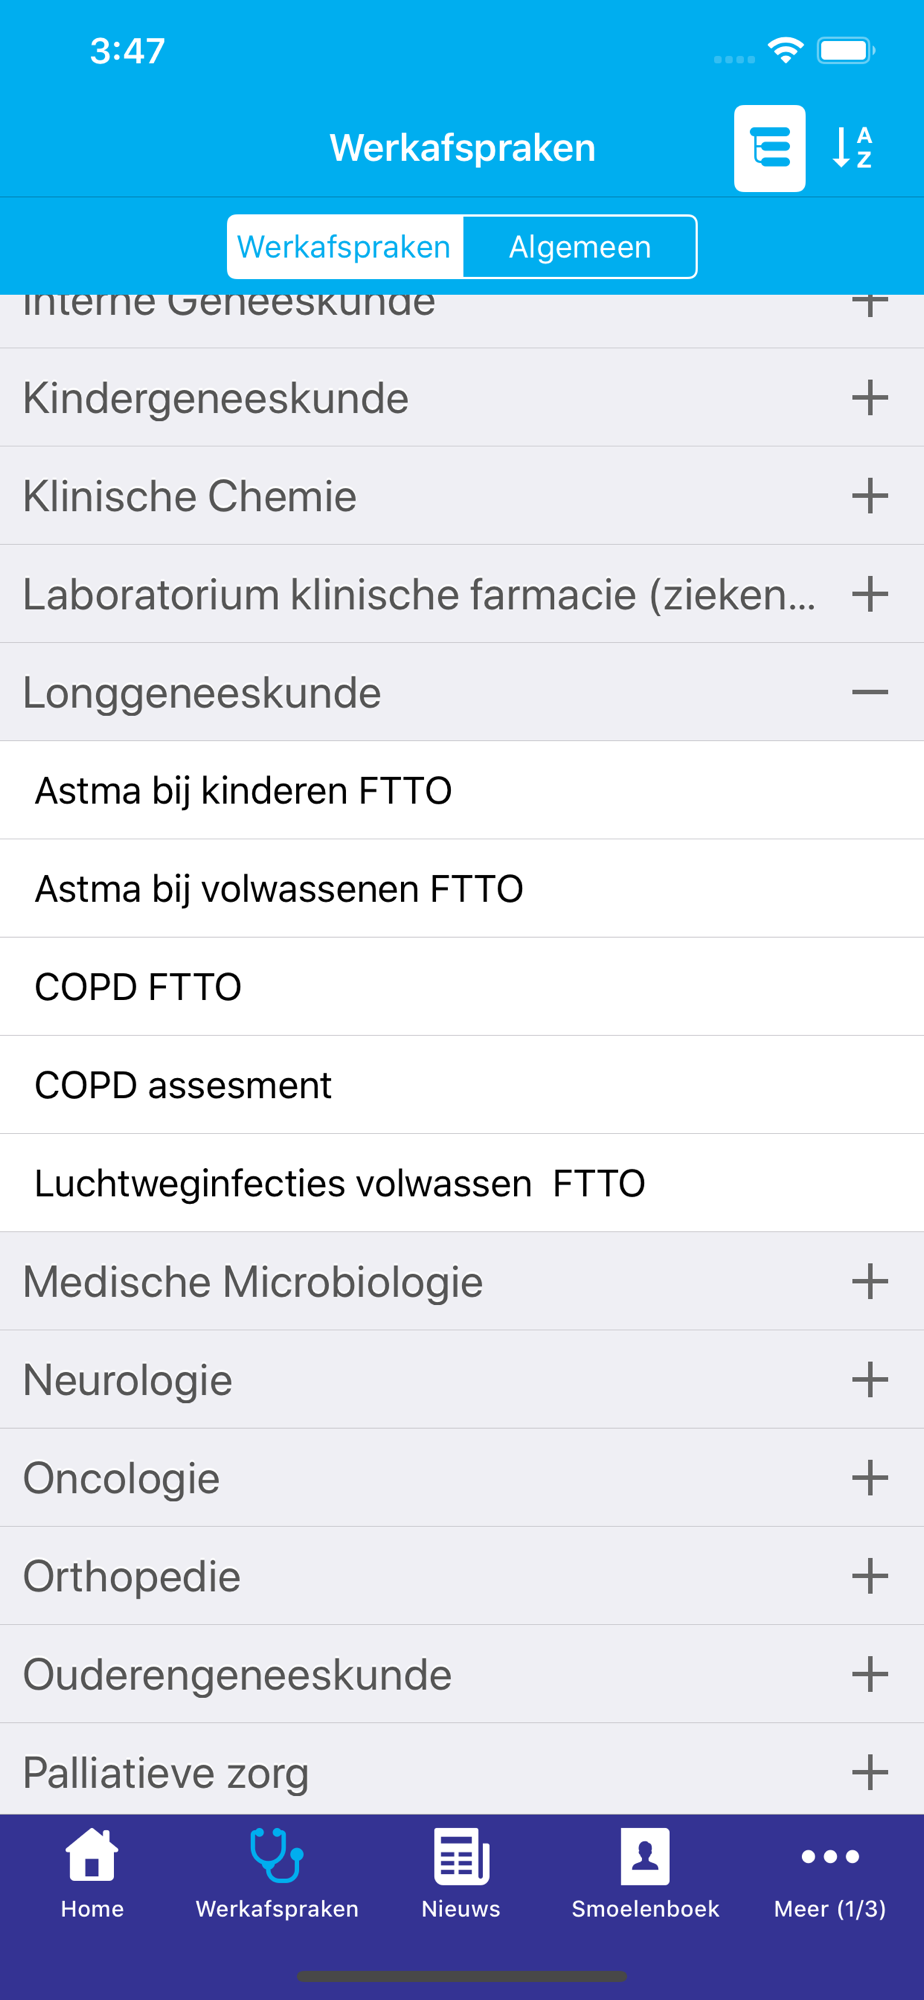Tap the grouped list view icon
Image resolution: width=924 pixels, height=2000 pixels.
pos(769,148)
